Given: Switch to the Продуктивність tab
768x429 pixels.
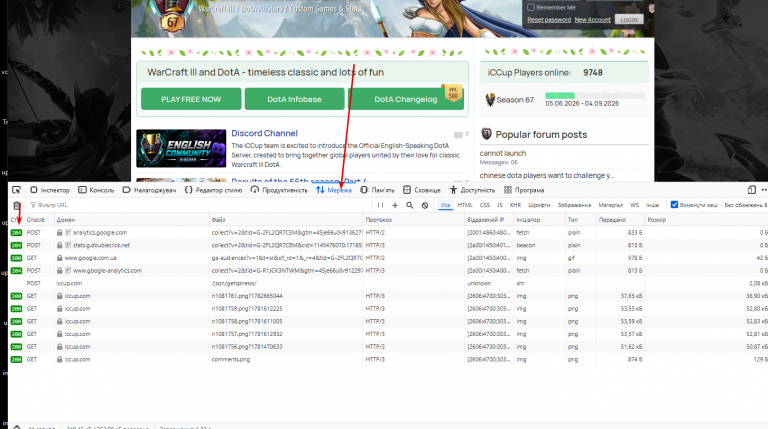Looking at the screenshot, I should click(279, 190).
